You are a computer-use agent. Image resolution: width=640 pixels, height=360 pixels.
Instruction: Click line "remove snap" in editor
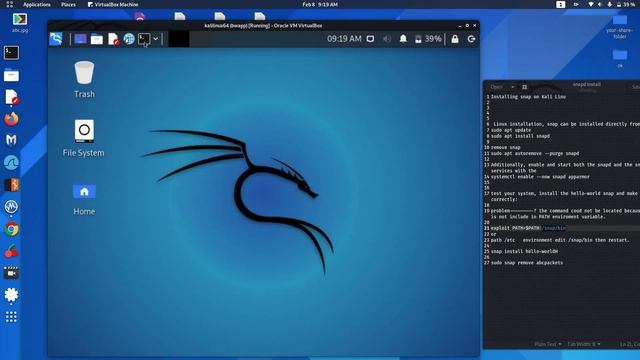coord(506,147)
